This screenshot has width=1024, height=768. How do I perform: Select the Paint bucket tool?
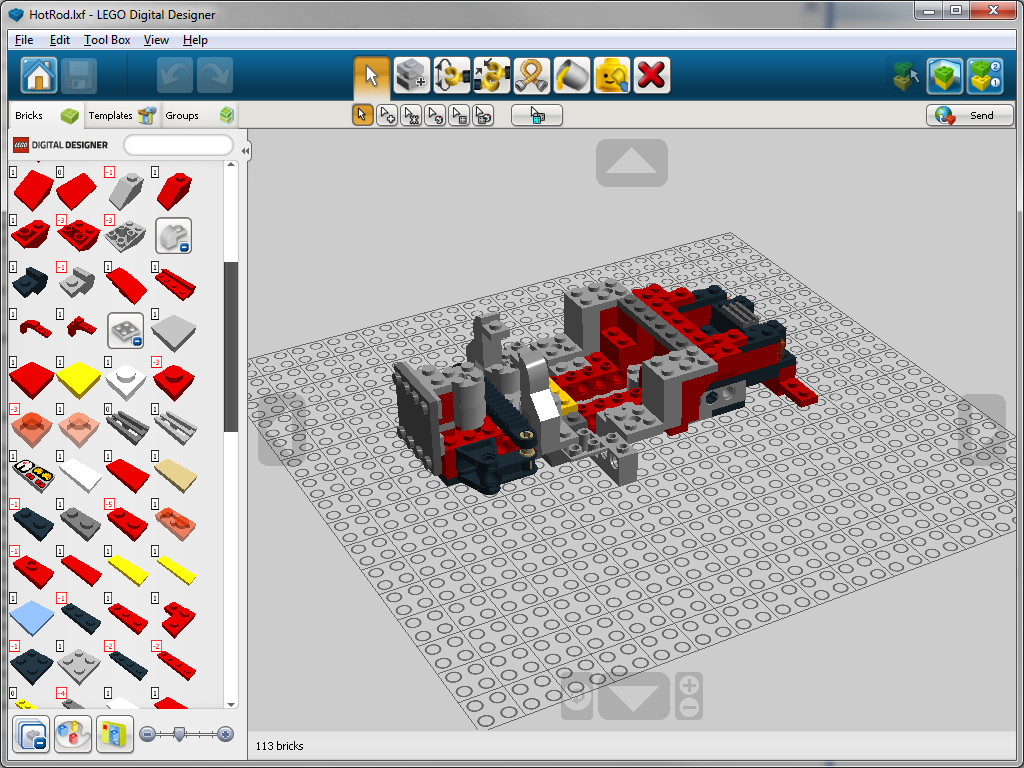pos(571,75)
